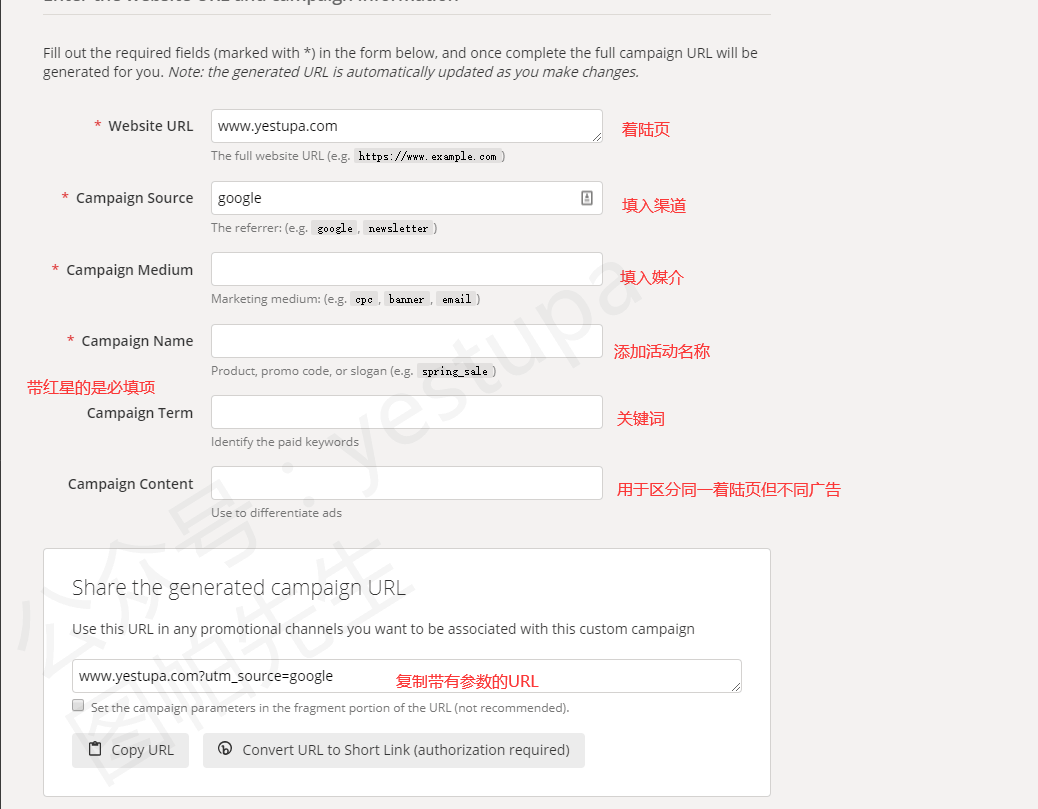This screenshot has height=809, width=1038.
Task: Click the 'google' example tag under Campaign Source
Action: 334,228
